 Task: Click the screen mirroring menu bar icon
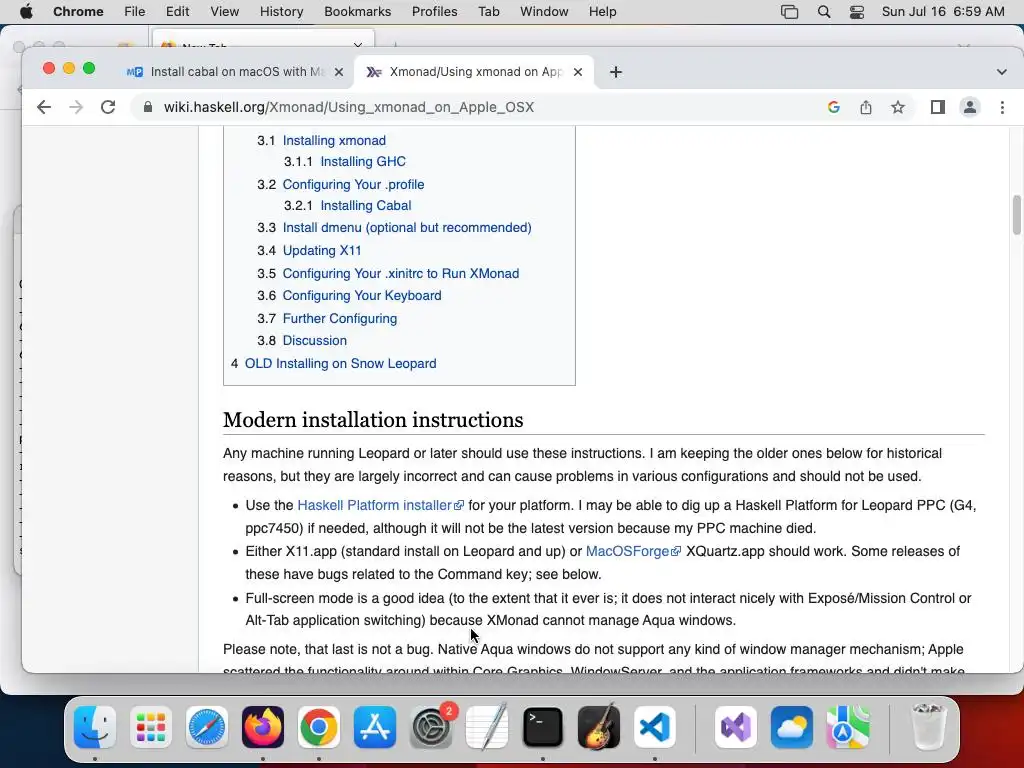pos(790,12)
